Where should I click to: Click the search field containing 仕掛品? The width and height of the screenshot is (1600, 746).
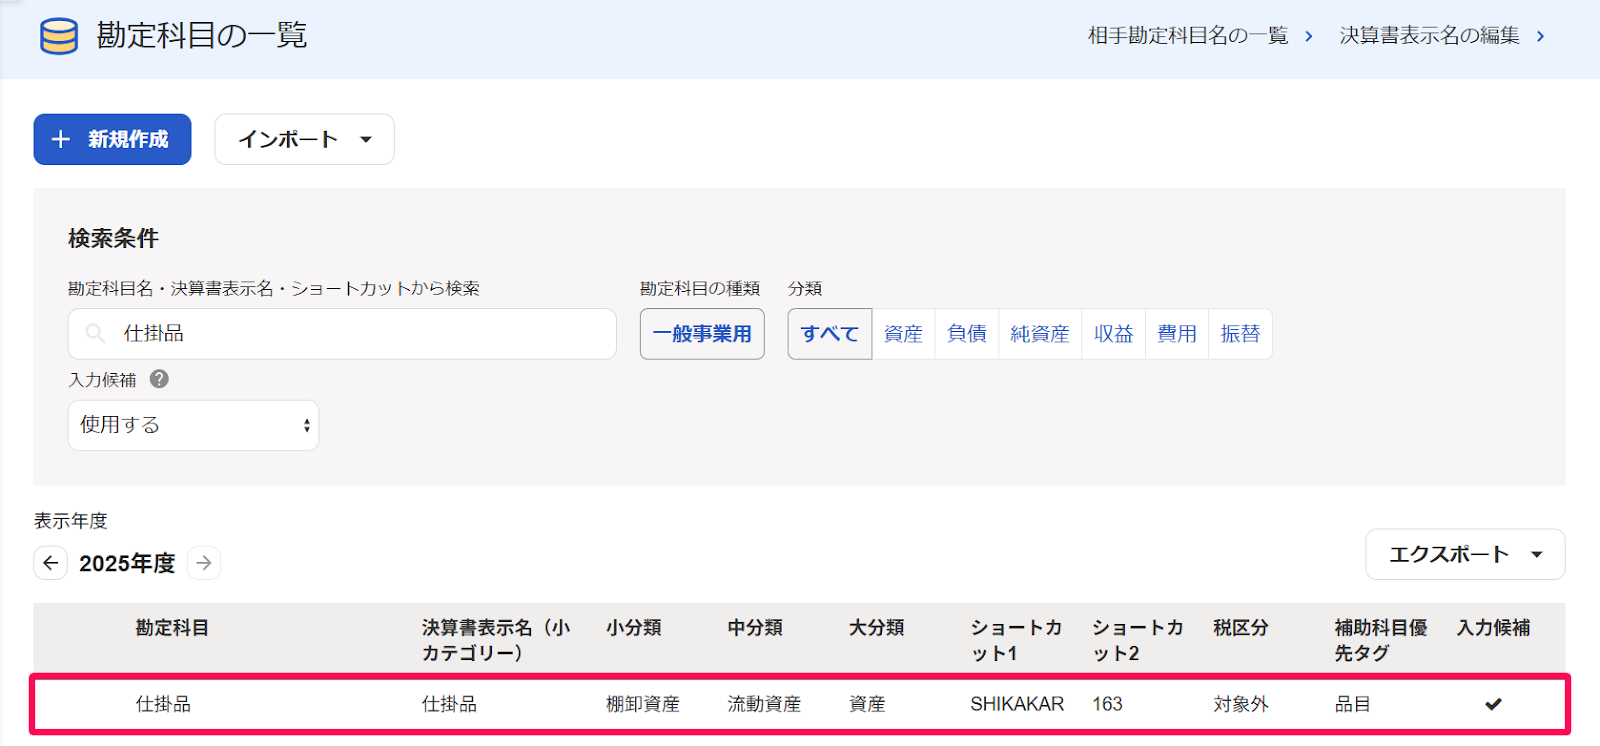pyautogui.click(x=342, y=334)
